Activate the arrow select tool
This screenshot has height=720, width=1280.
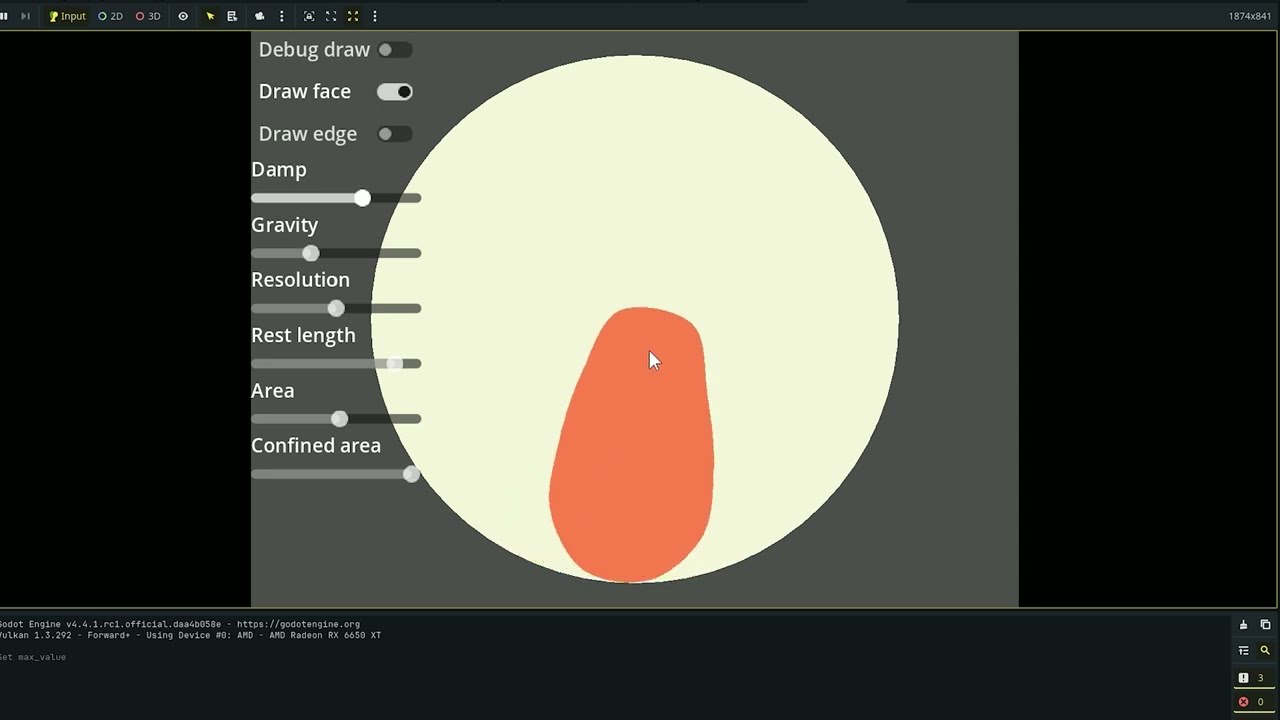pos(210,16)
